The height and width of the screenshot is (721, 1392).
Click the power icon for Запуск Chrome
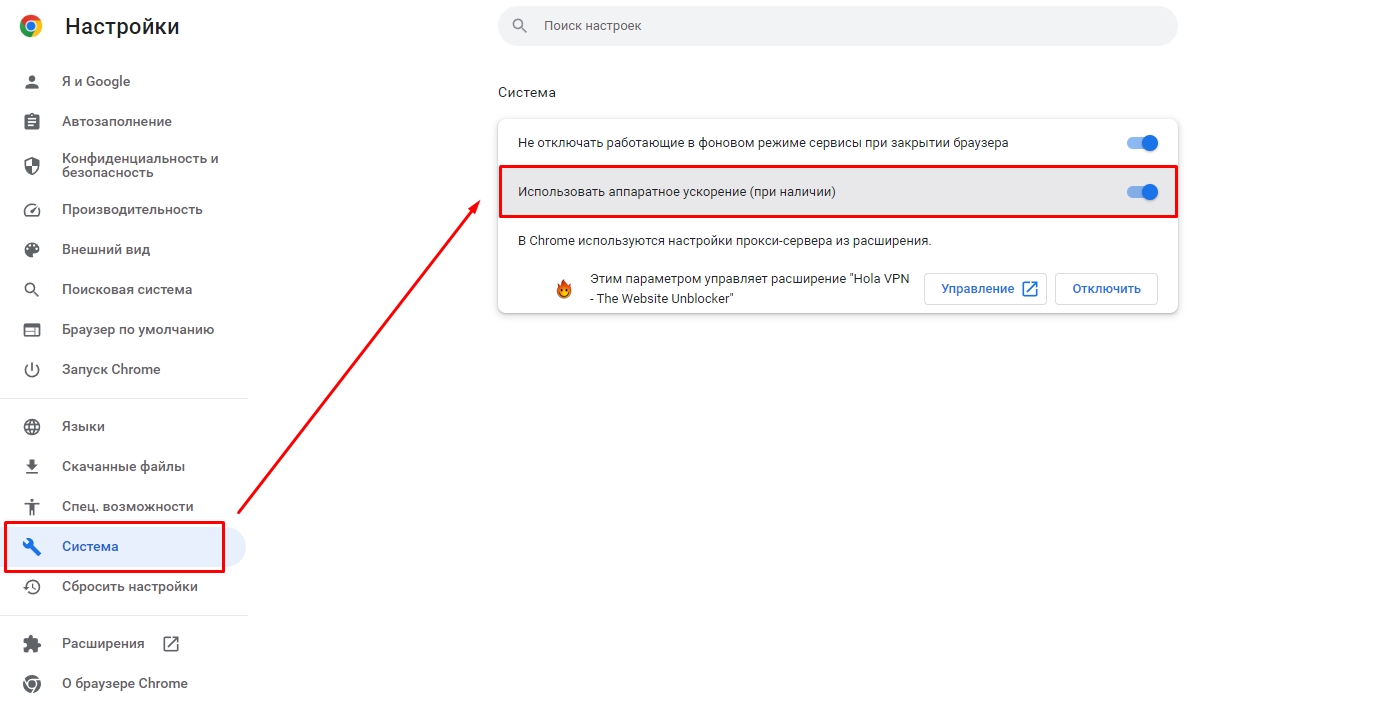(x=32, y=370)
